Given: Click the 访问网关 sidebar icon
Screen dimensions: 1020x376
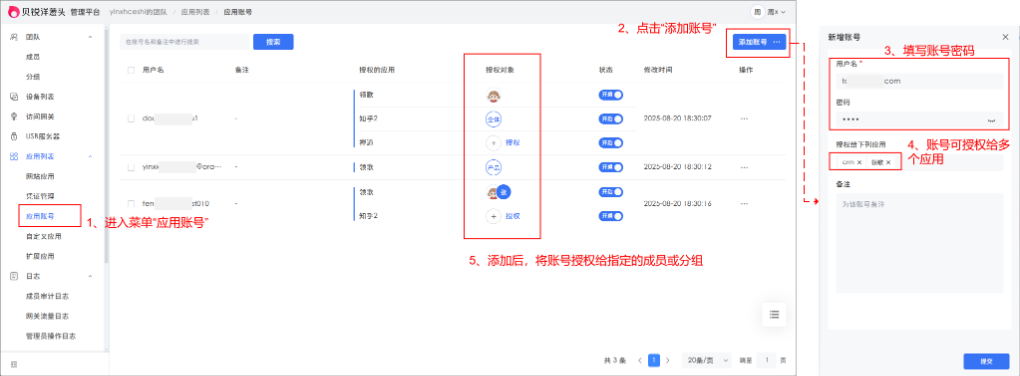Looking at the screenshot, I should (x=14, y=116).
